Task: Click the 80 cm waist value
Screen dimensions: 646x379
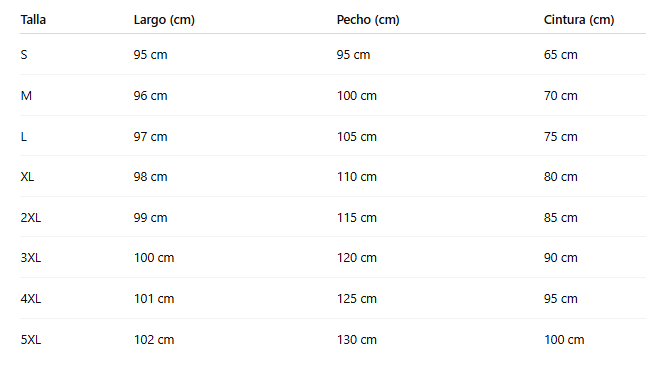Action: 561,177
